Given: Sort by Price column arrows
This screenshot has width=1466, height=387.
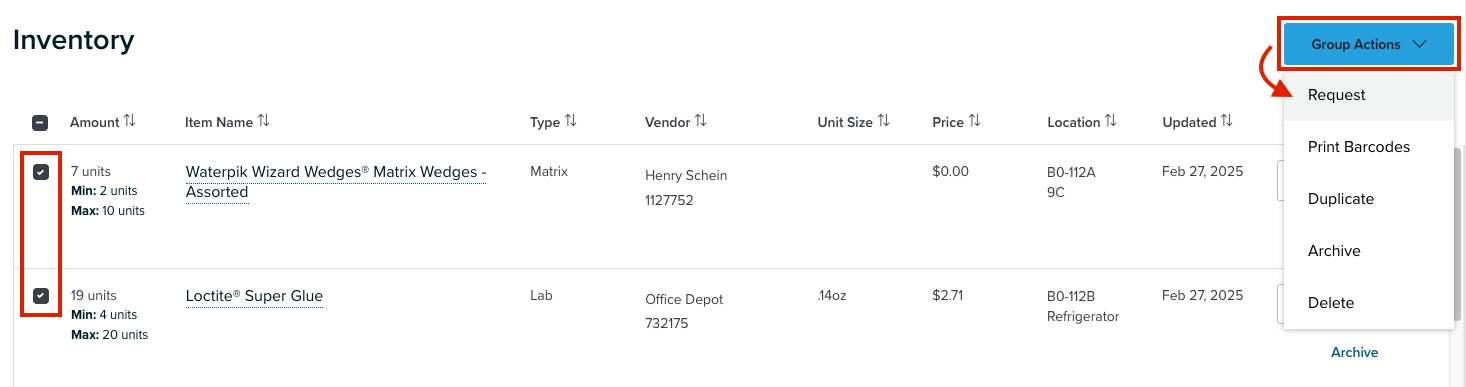Looking at the screenshot, I should tap(974, 121).
